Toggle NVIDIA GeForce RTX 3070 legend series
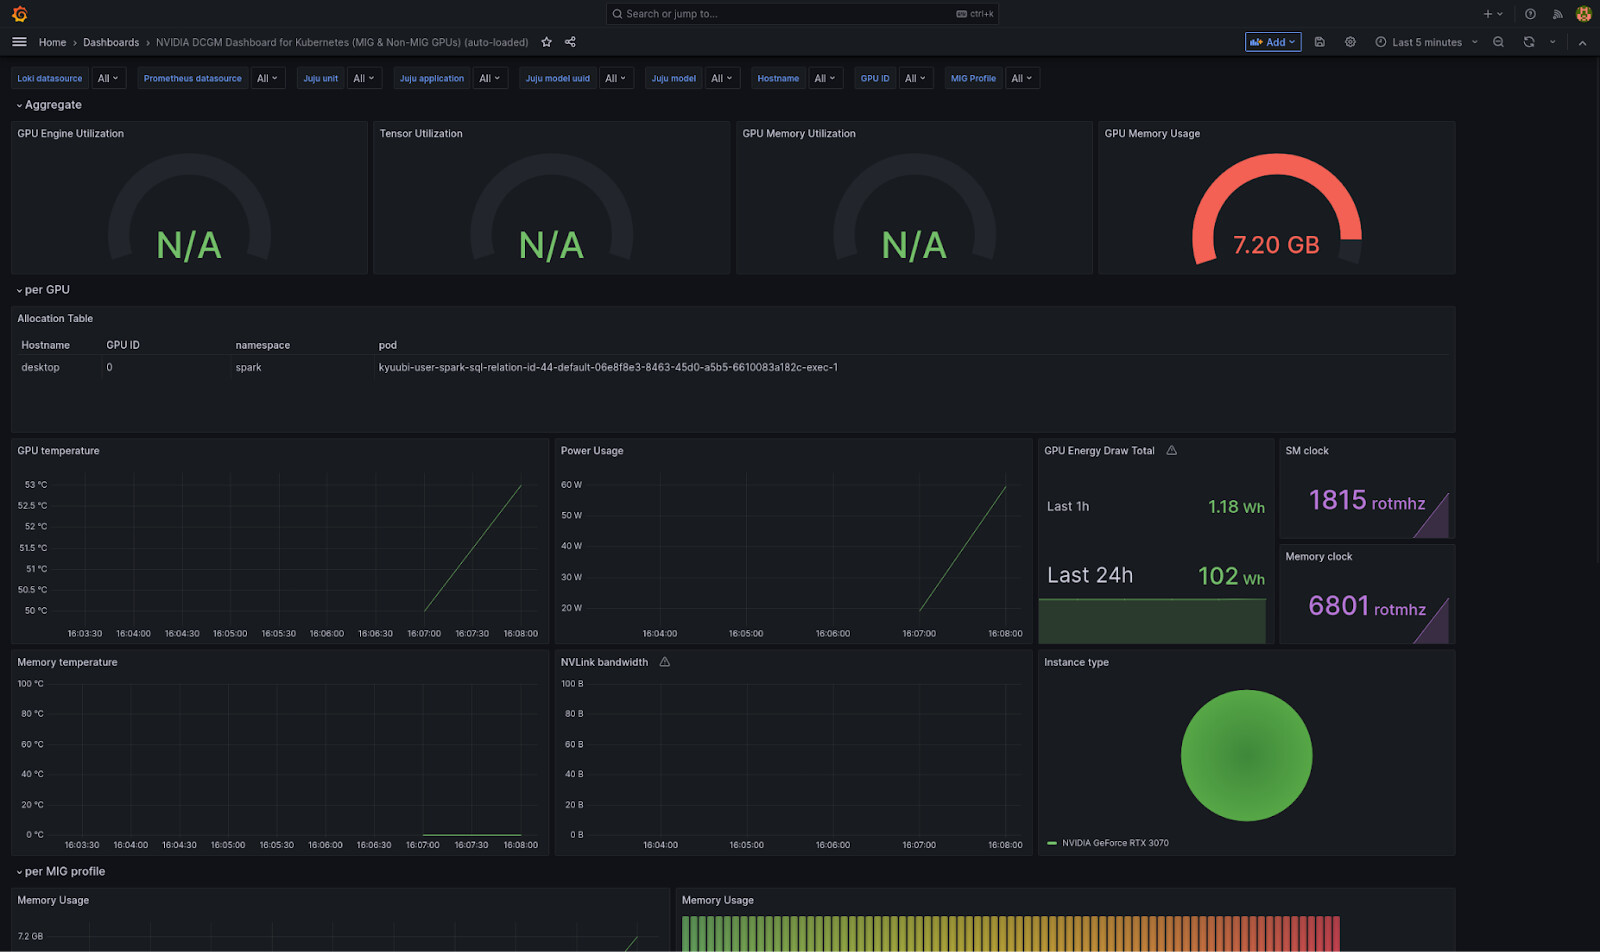Image resolution: width=1600 pixels, height=952 pixels. click(1114, 843)
